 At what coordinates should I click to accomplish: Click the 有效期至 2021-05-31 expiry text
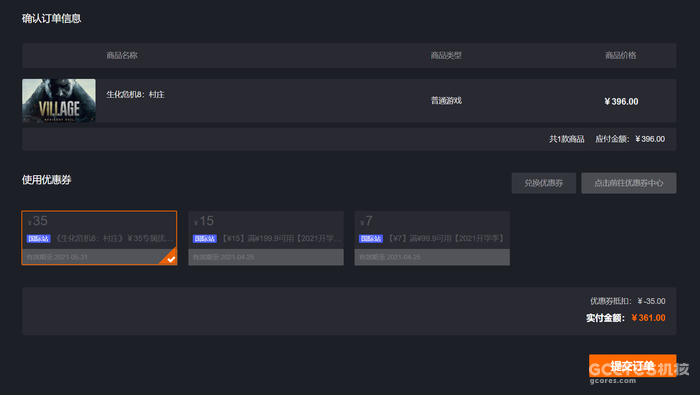(x=57, y=257)
